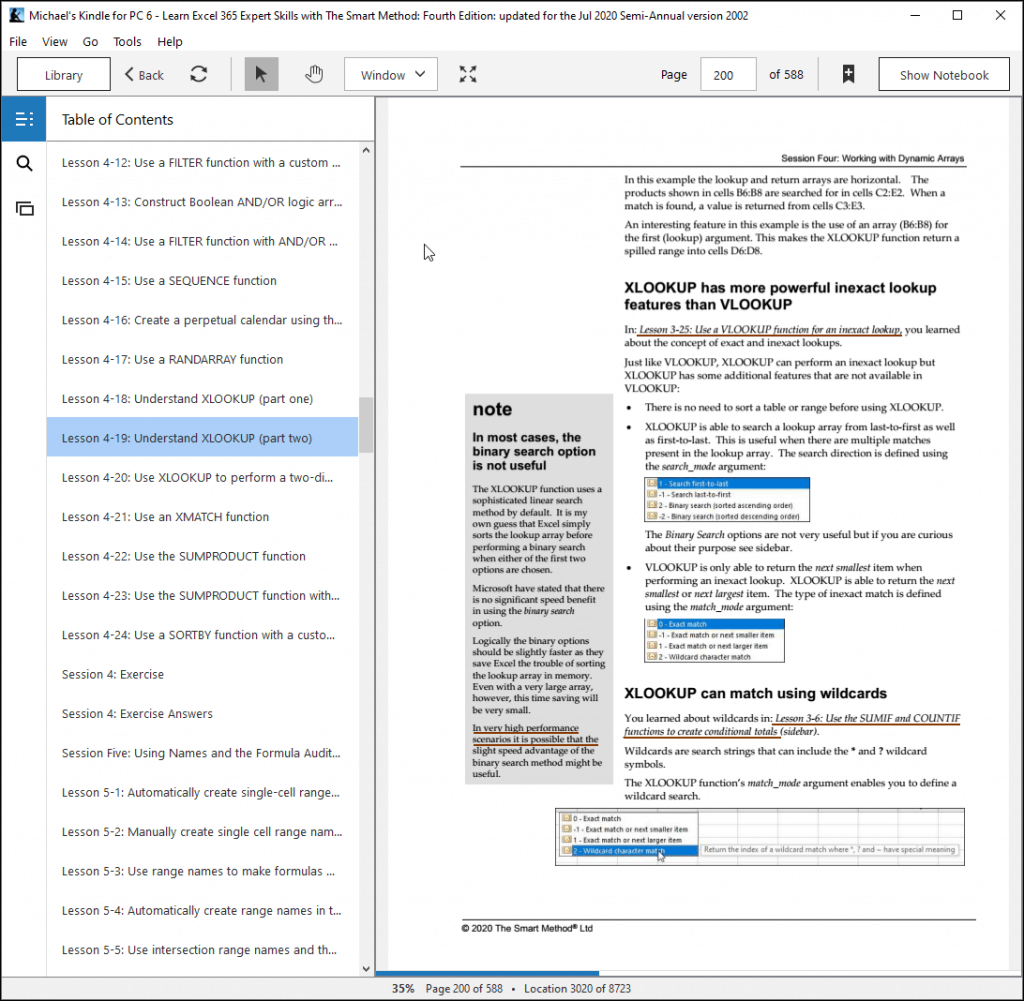Click the 'note' sidebar heading on page
Viewport: 1024px width, 1001px height.
click(492, 409)
